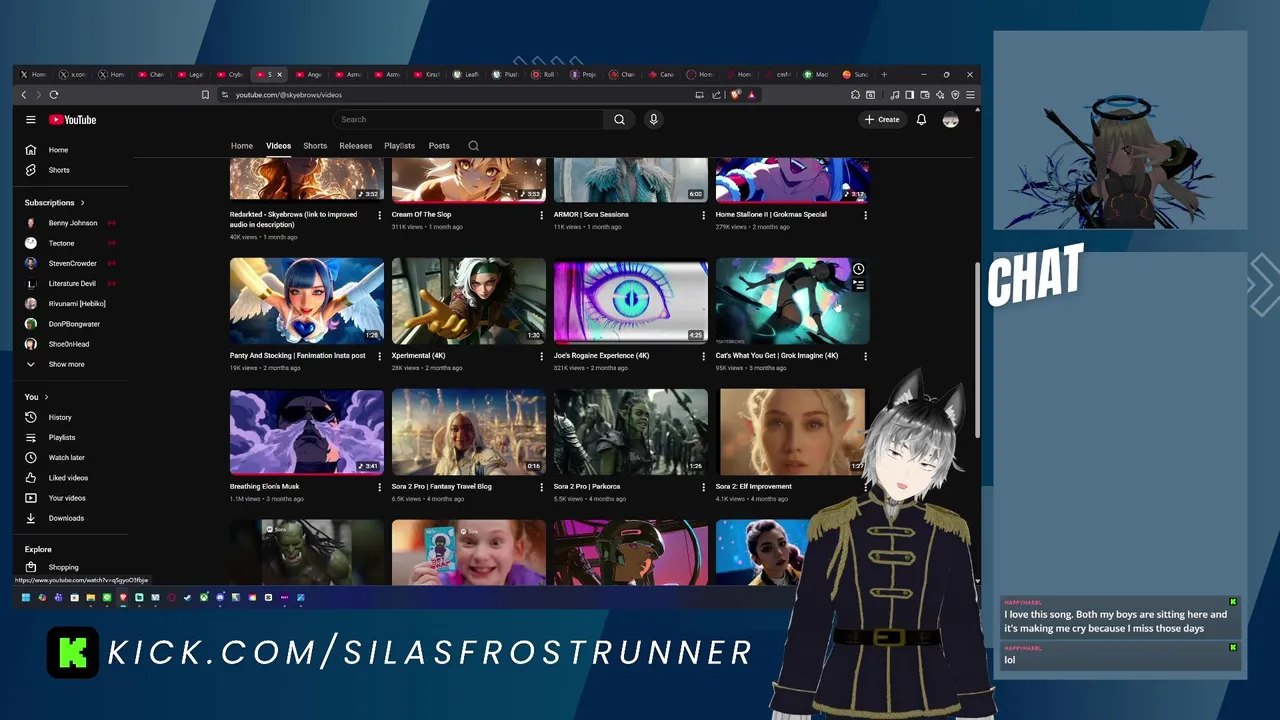Start voice search with the microphone icon

pos(653,119)
